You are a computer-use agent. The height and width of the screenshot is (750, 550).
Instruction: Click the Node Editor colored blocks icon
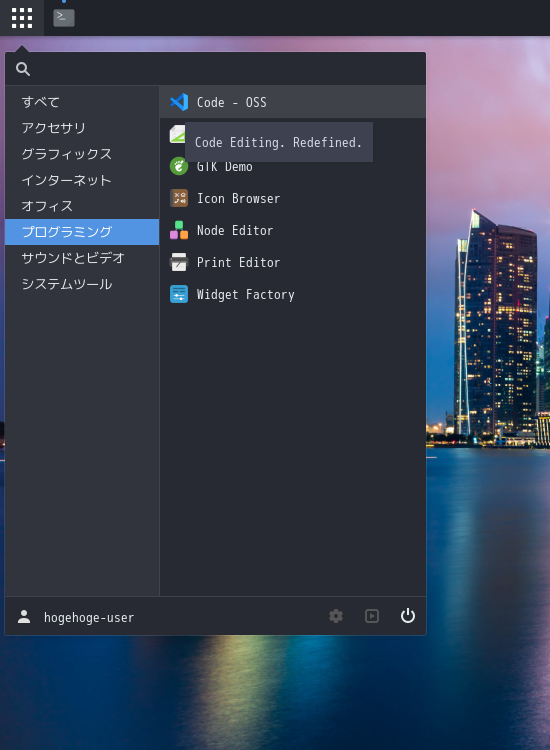[179, 230]
